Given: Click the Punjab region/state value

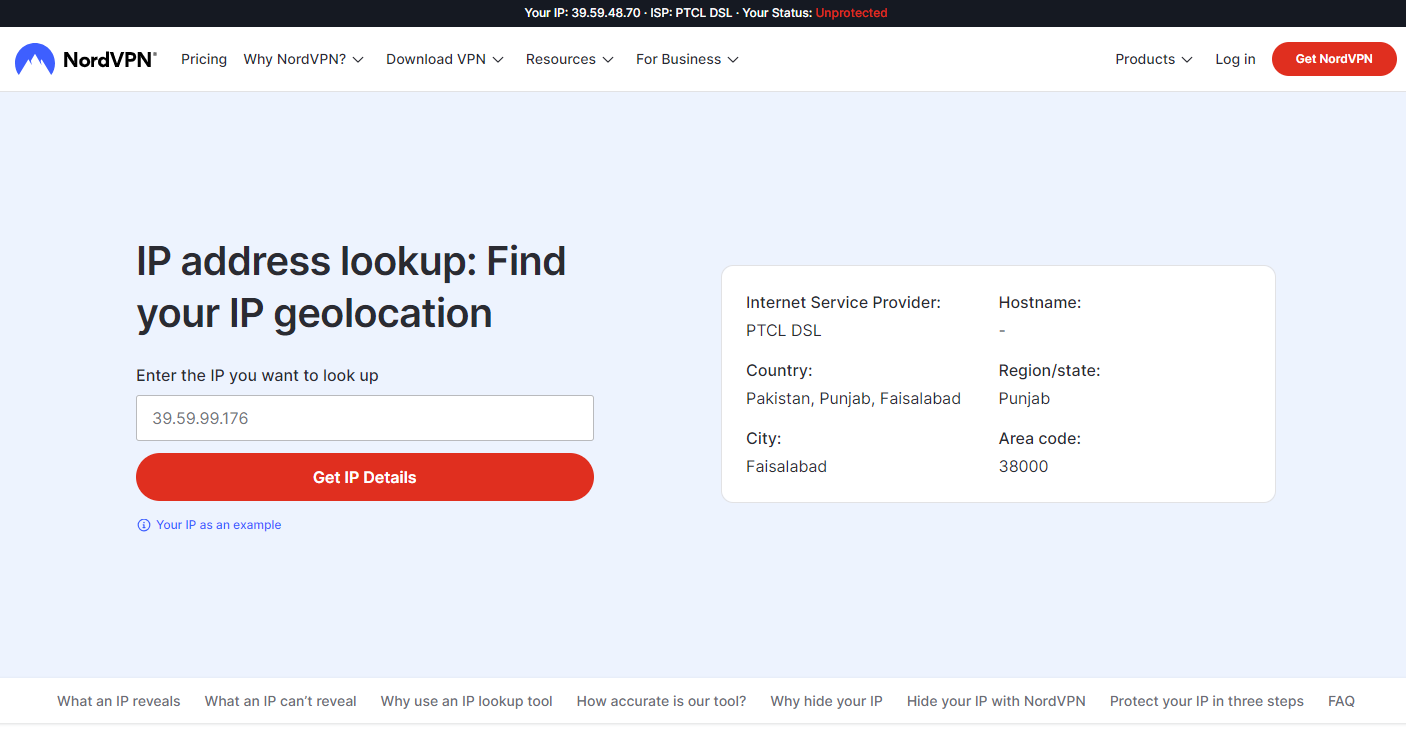Looking at the screenshot, I should [1024, 398].
